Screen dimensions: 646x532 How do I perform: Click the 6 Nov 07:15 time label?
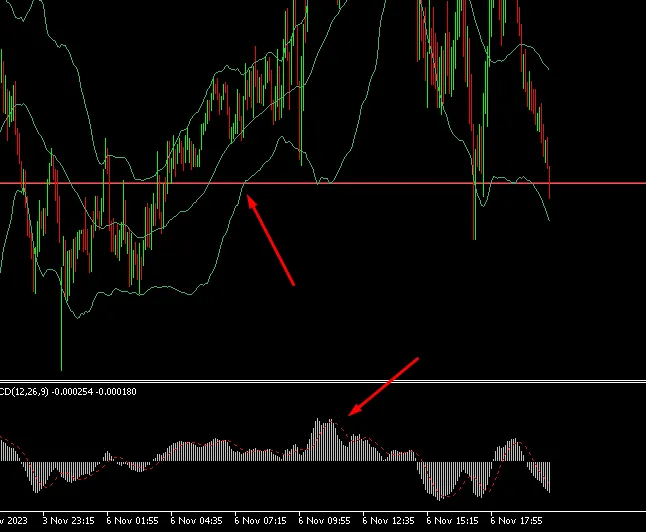point(261,521)
